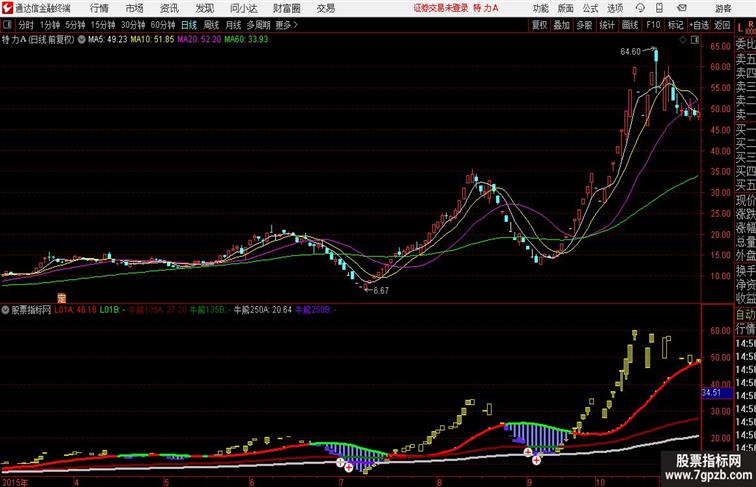Open the 财富圈 menu

tap(286, 8)
